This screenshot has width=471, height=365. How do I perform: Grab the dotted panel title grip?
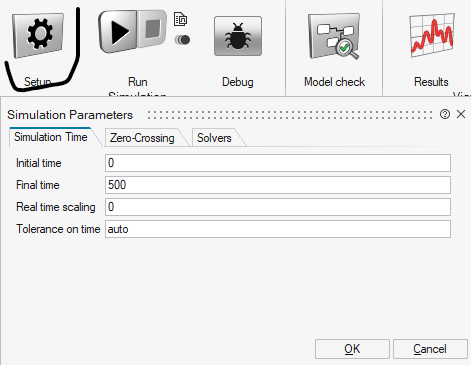pyautogui.click(x=290, y=115)
